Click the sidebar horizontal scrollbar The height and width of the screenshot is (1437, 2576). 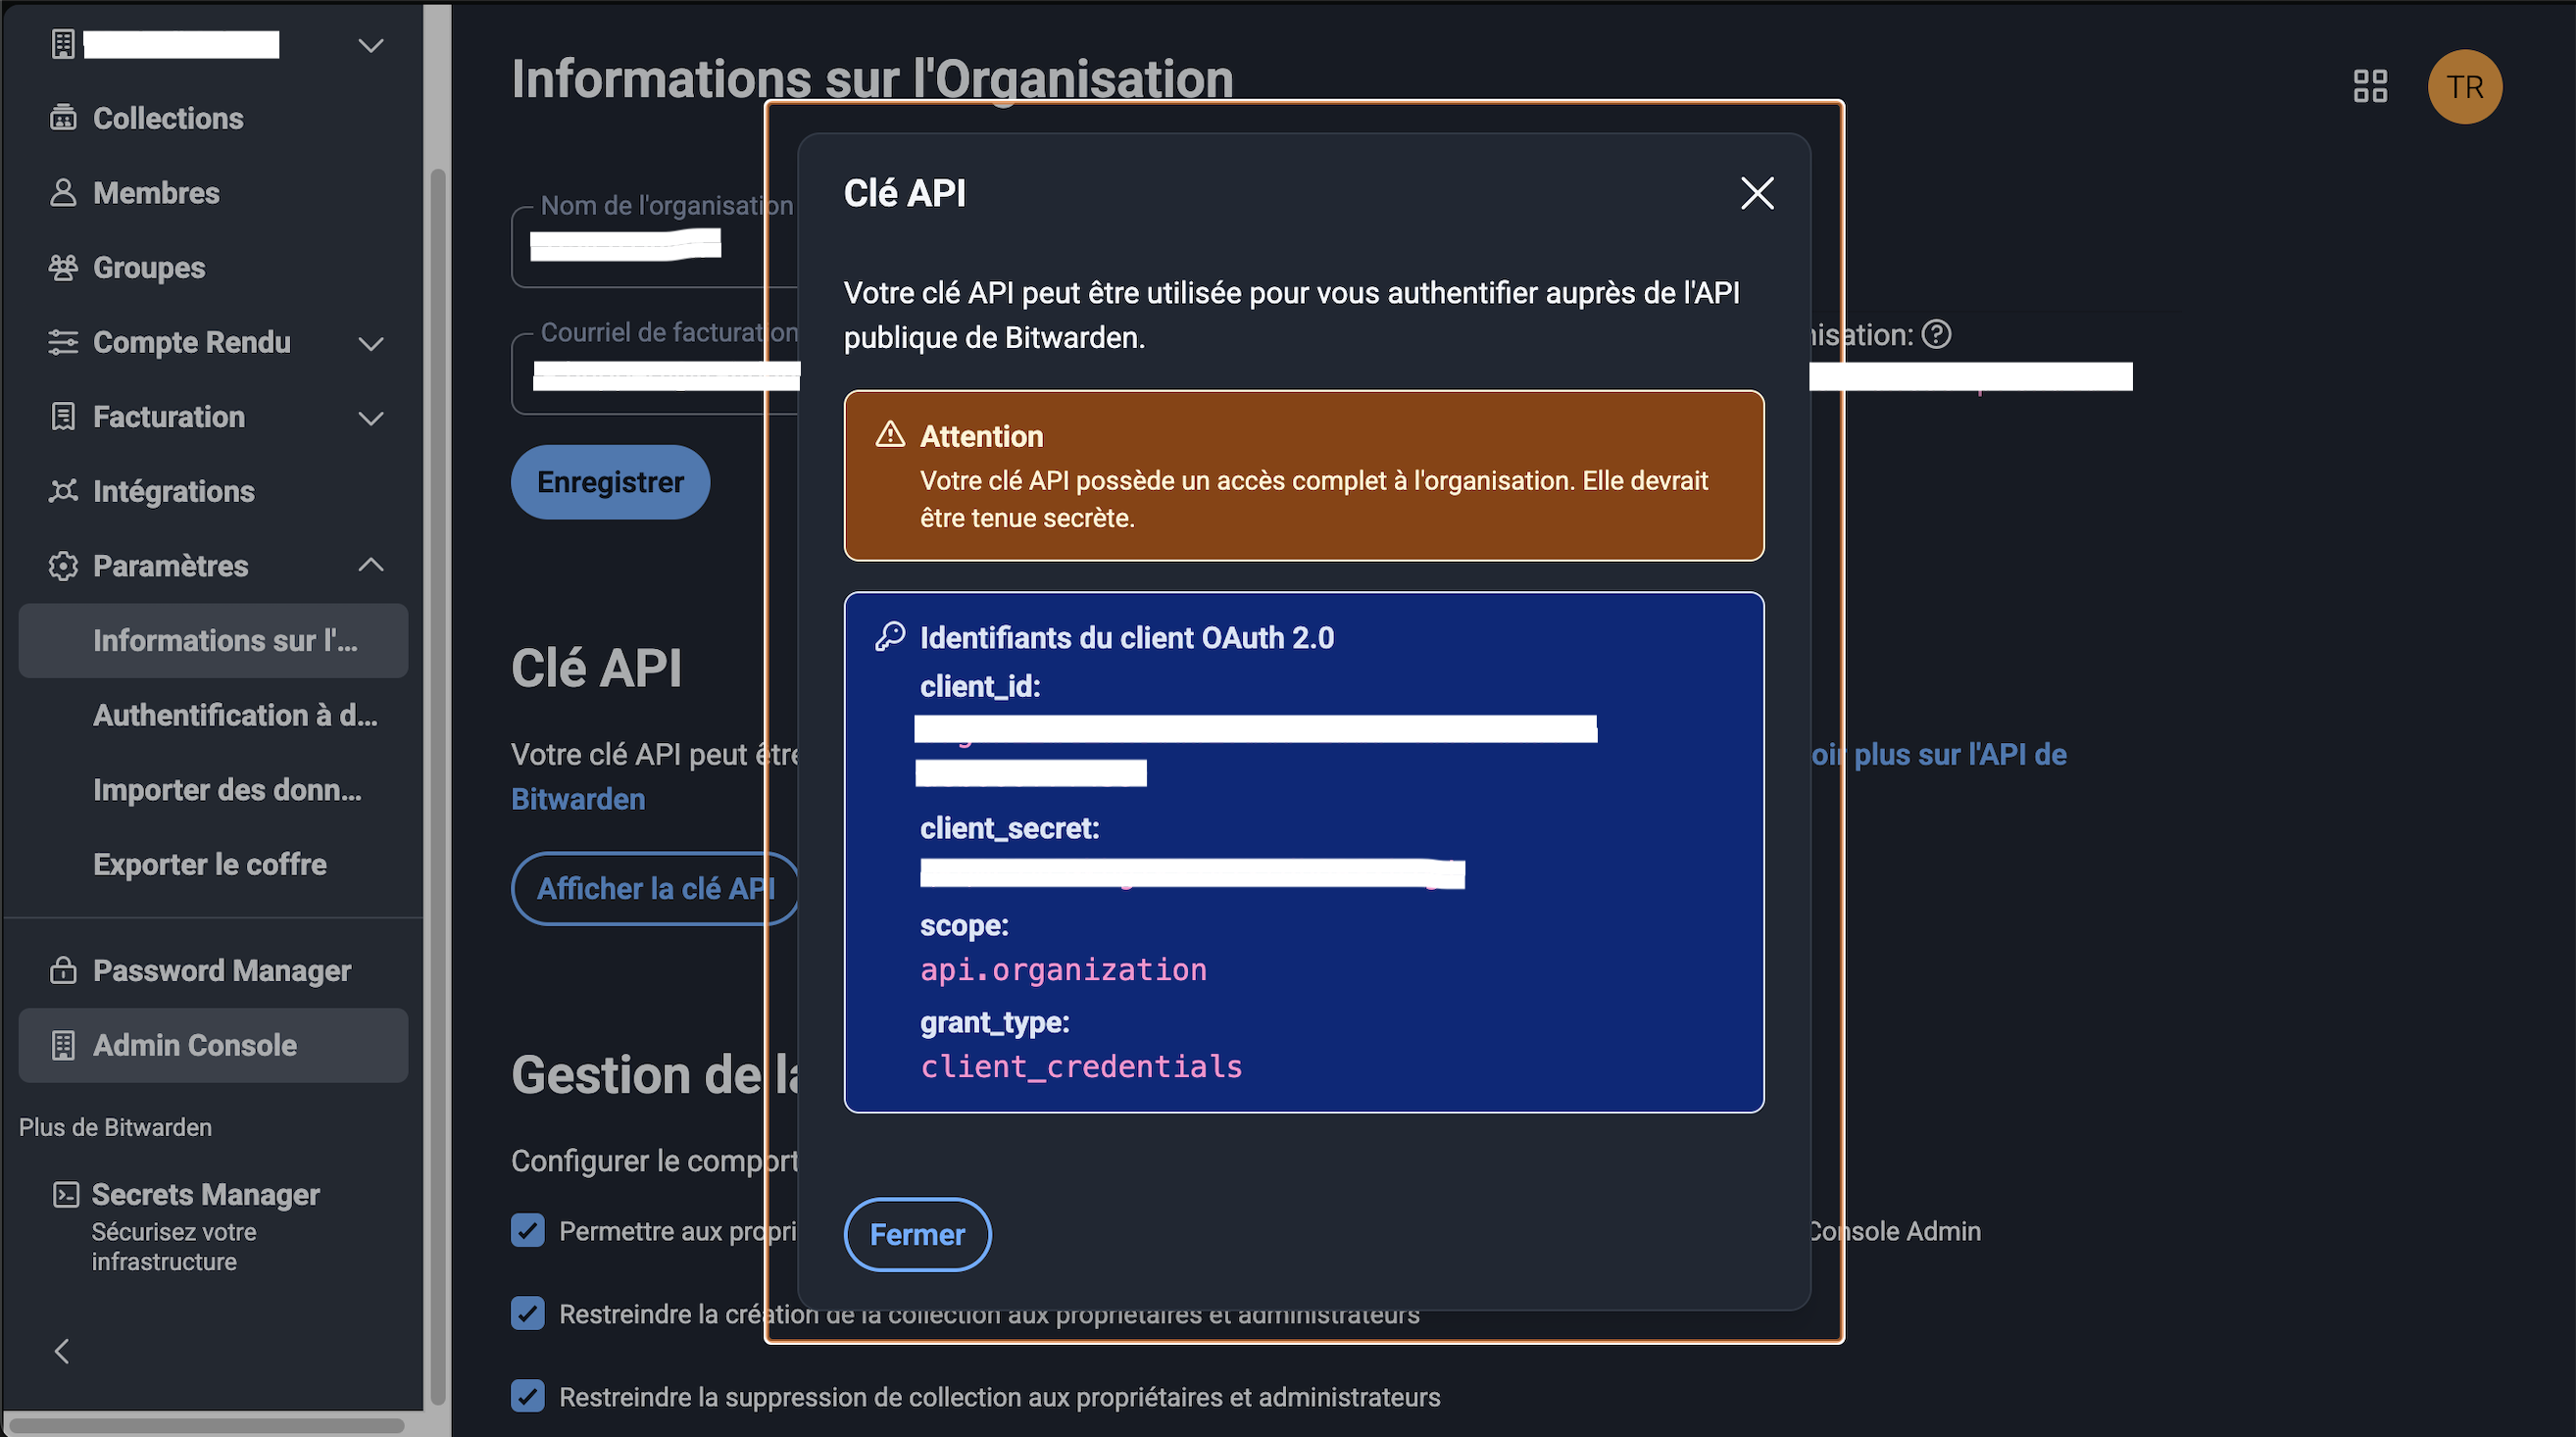coord(207,1425)
